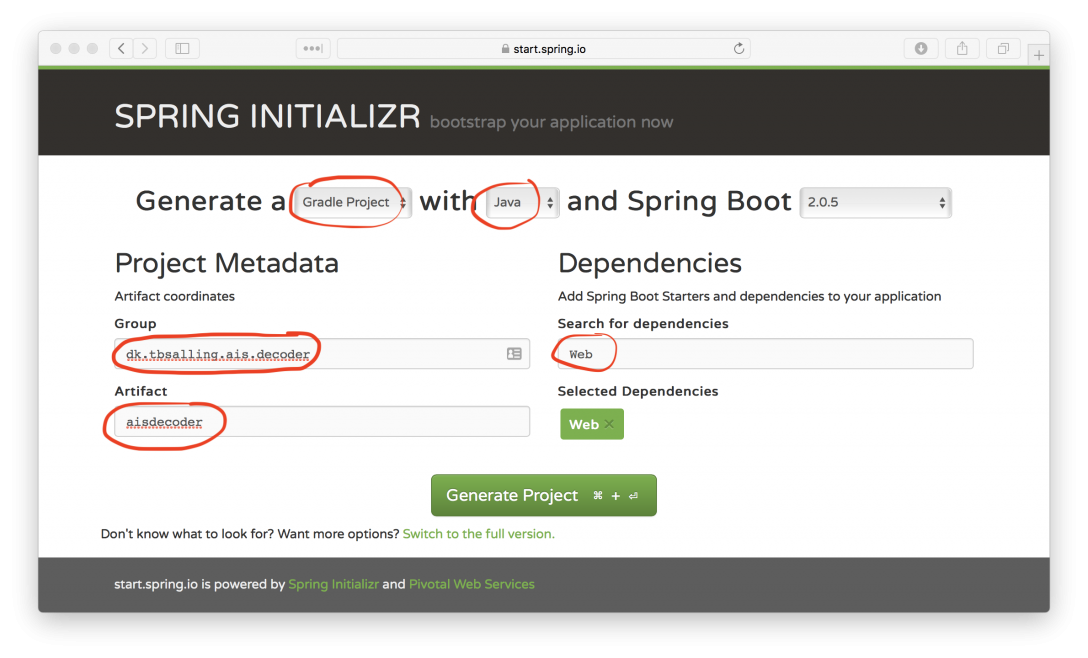Remove the Web dependency with its X
Viewport: 1088px width, 658px height.
point(609,424)
